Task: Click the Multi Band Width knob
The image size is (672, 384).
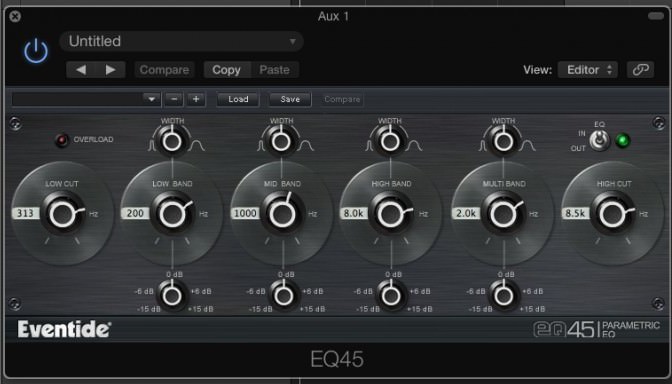Action: [x=504, y=141]
